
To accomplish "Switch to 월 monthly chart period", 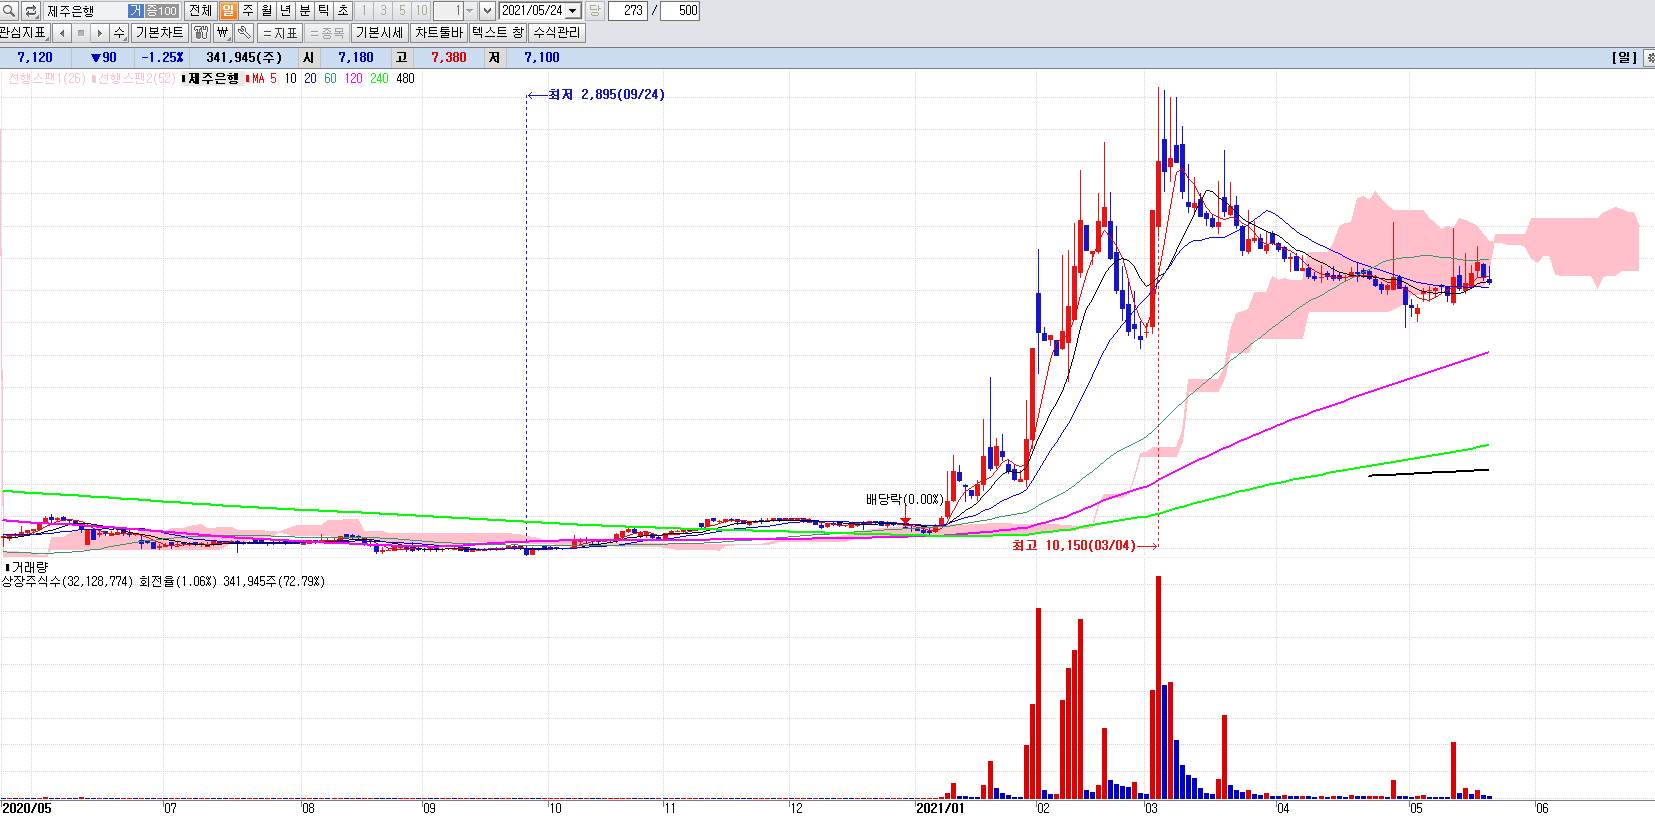I will pyautogui.click(x=266, y=11).
